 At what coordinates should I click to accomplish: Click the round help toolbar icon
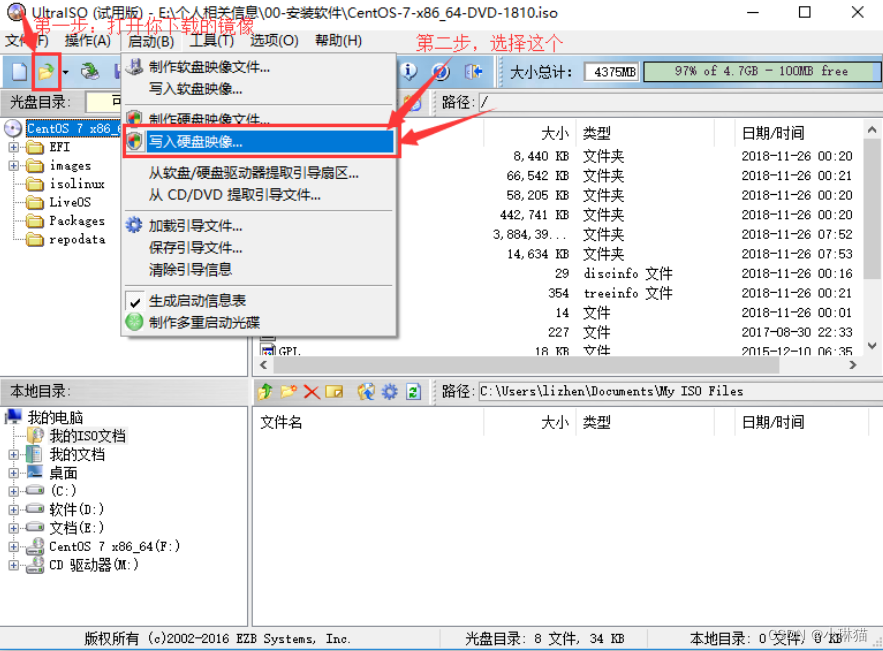pyautogui.click(x=440, y=72)
